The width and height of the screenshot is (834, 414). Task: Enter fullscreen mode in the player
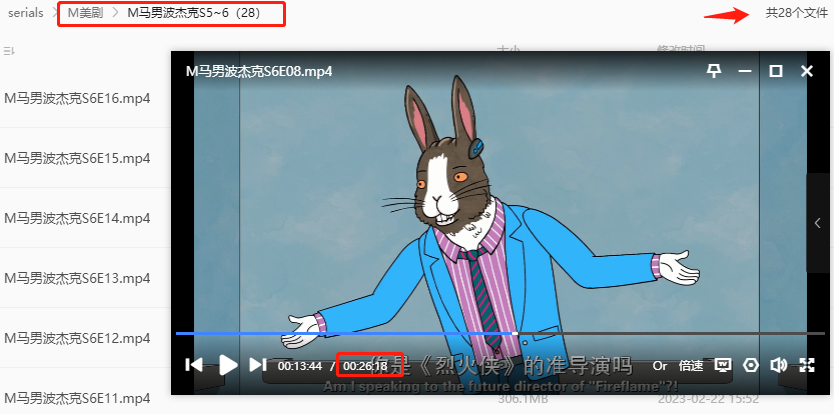coord(807,365)
